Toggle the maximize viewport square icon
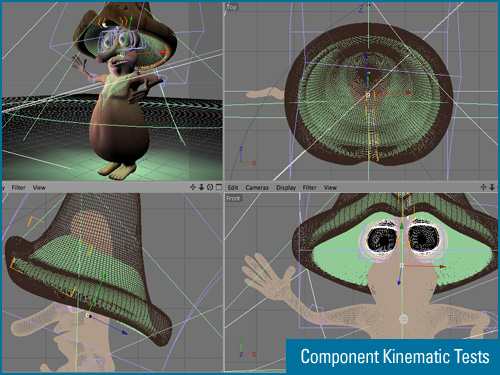 point(219,187)
